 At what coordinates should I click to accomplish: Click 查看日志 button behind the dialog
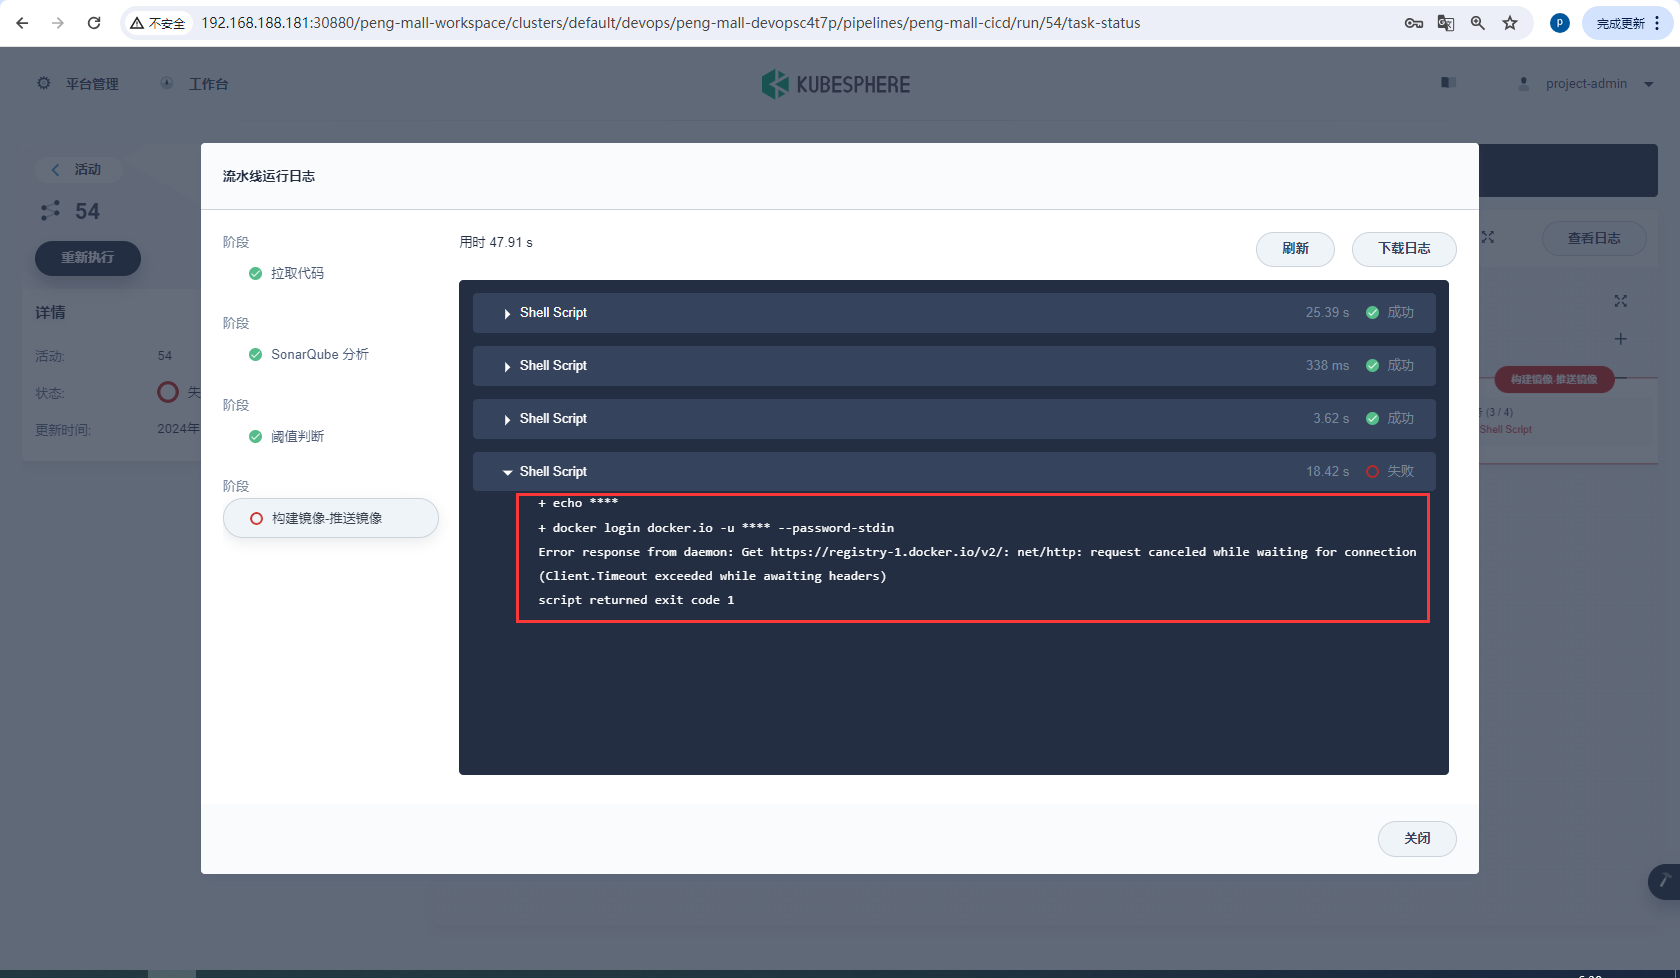click(x=1594, y=238)
